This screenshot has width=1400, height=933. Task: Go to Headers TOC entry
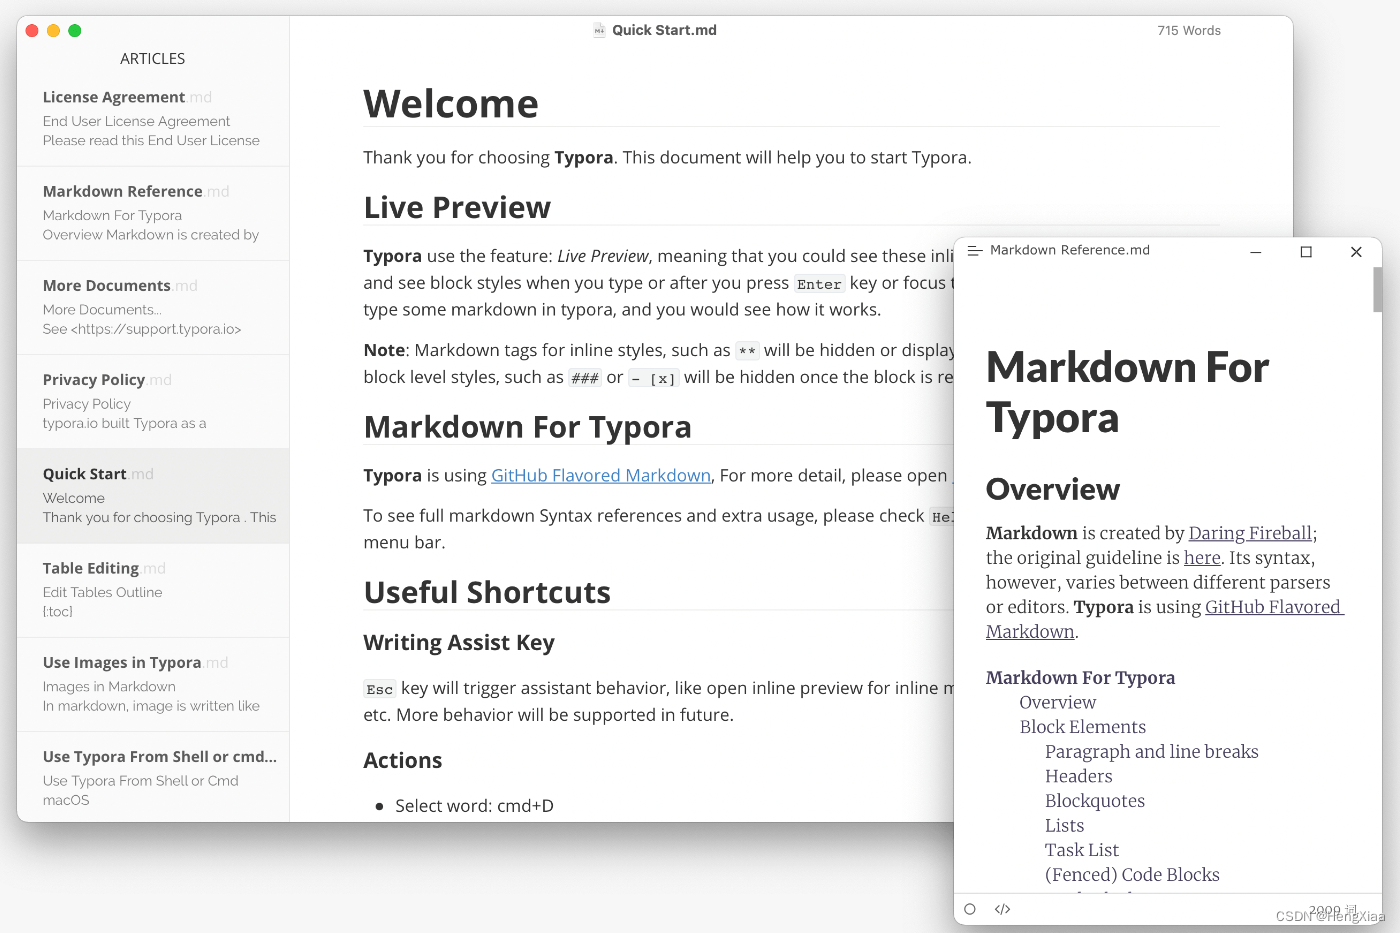[1079, 776]
